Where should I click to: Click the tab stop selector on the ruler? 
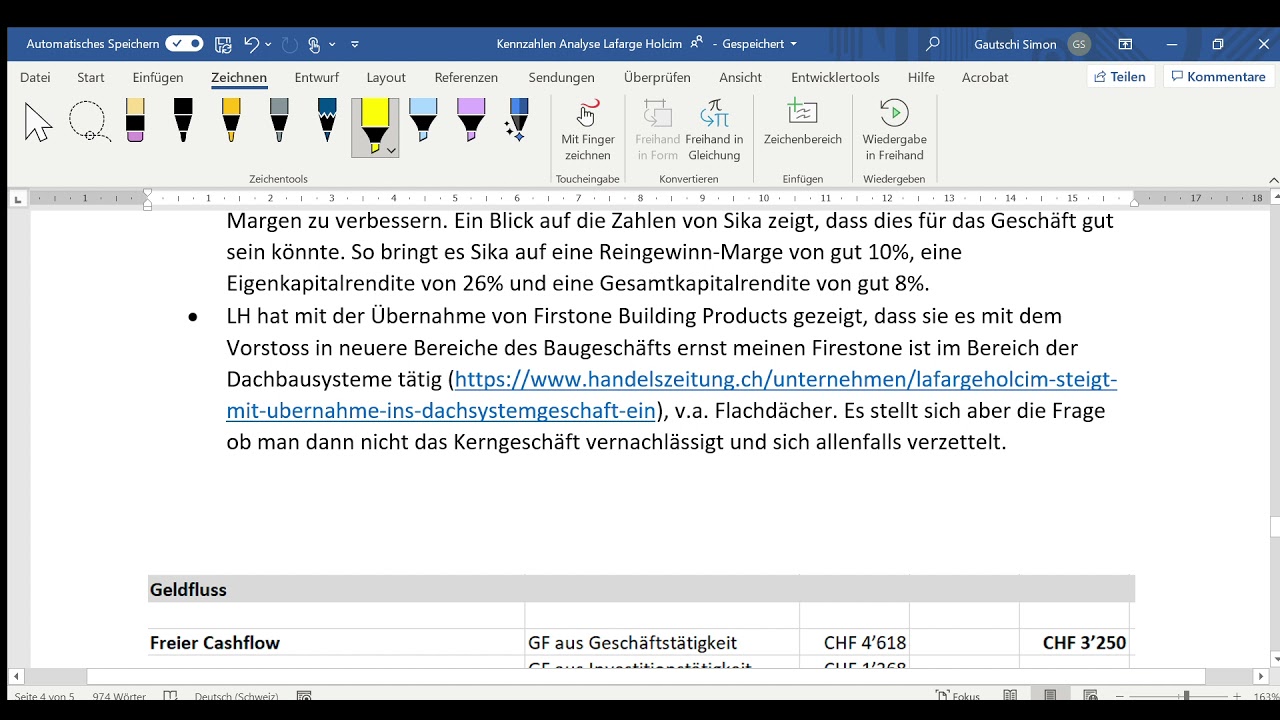point(17,199)
